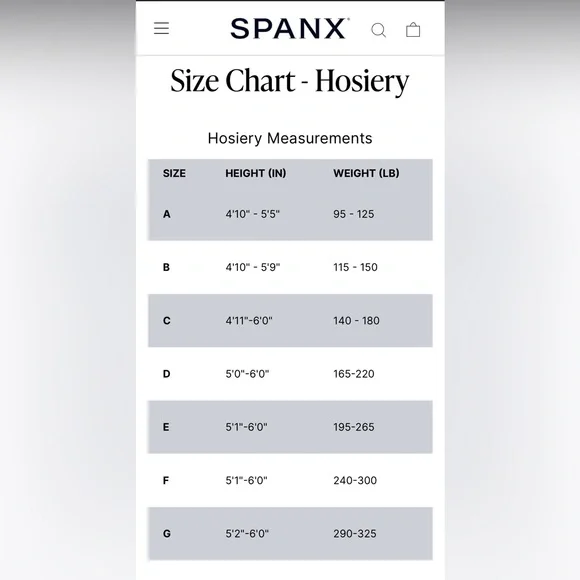This screenshot has width=580, height=580.
Task: Open the shopping bag icon
Action: coord(413,30)
